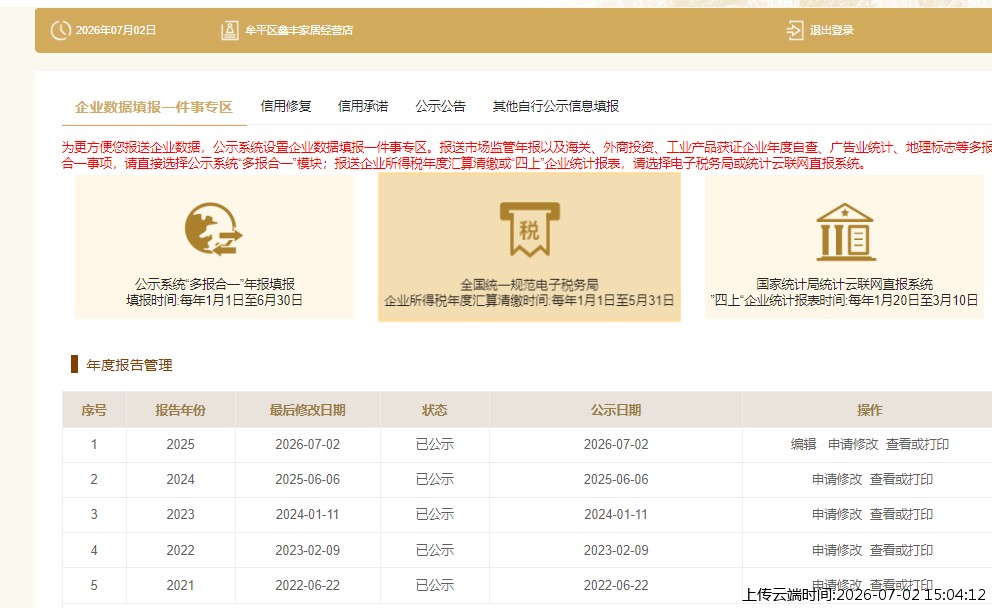The height and width of the screenshot is (608, 992).
Task: Click the 税 tax bureau icon
Action: [x=530, y=229]
